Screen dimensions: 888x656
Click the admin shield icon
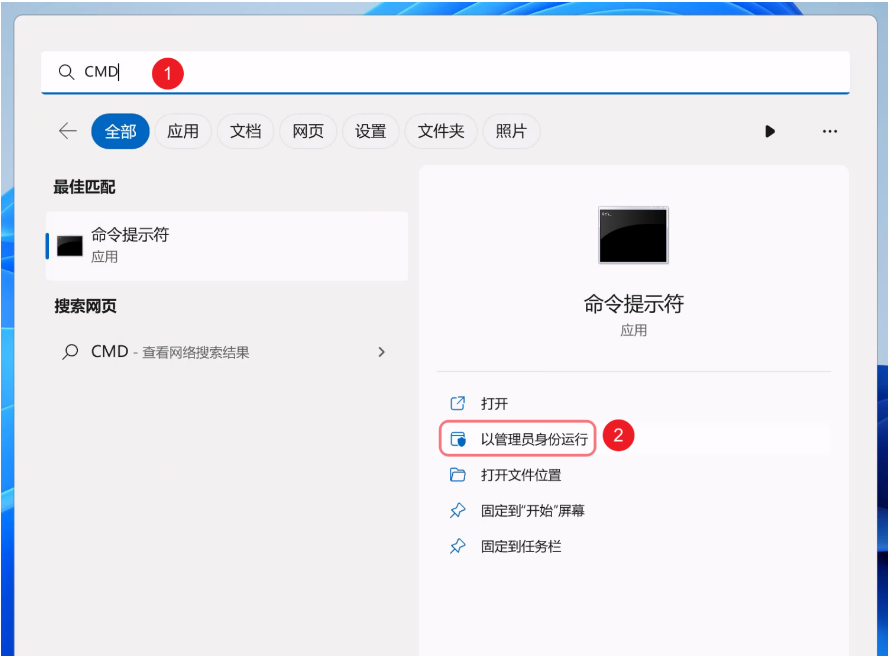458,439
